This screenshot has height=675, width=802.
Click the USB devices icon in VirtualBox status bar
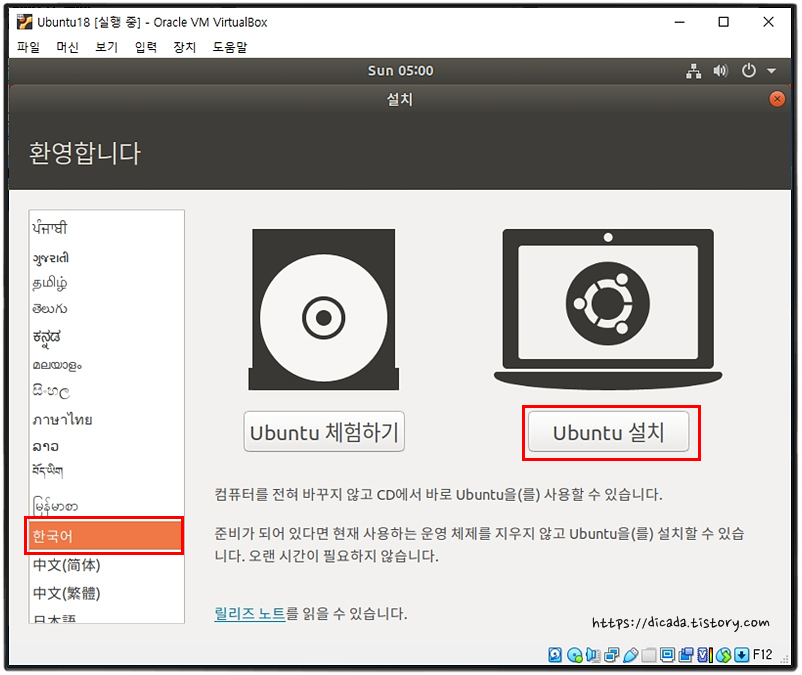(x=631, y=655)
